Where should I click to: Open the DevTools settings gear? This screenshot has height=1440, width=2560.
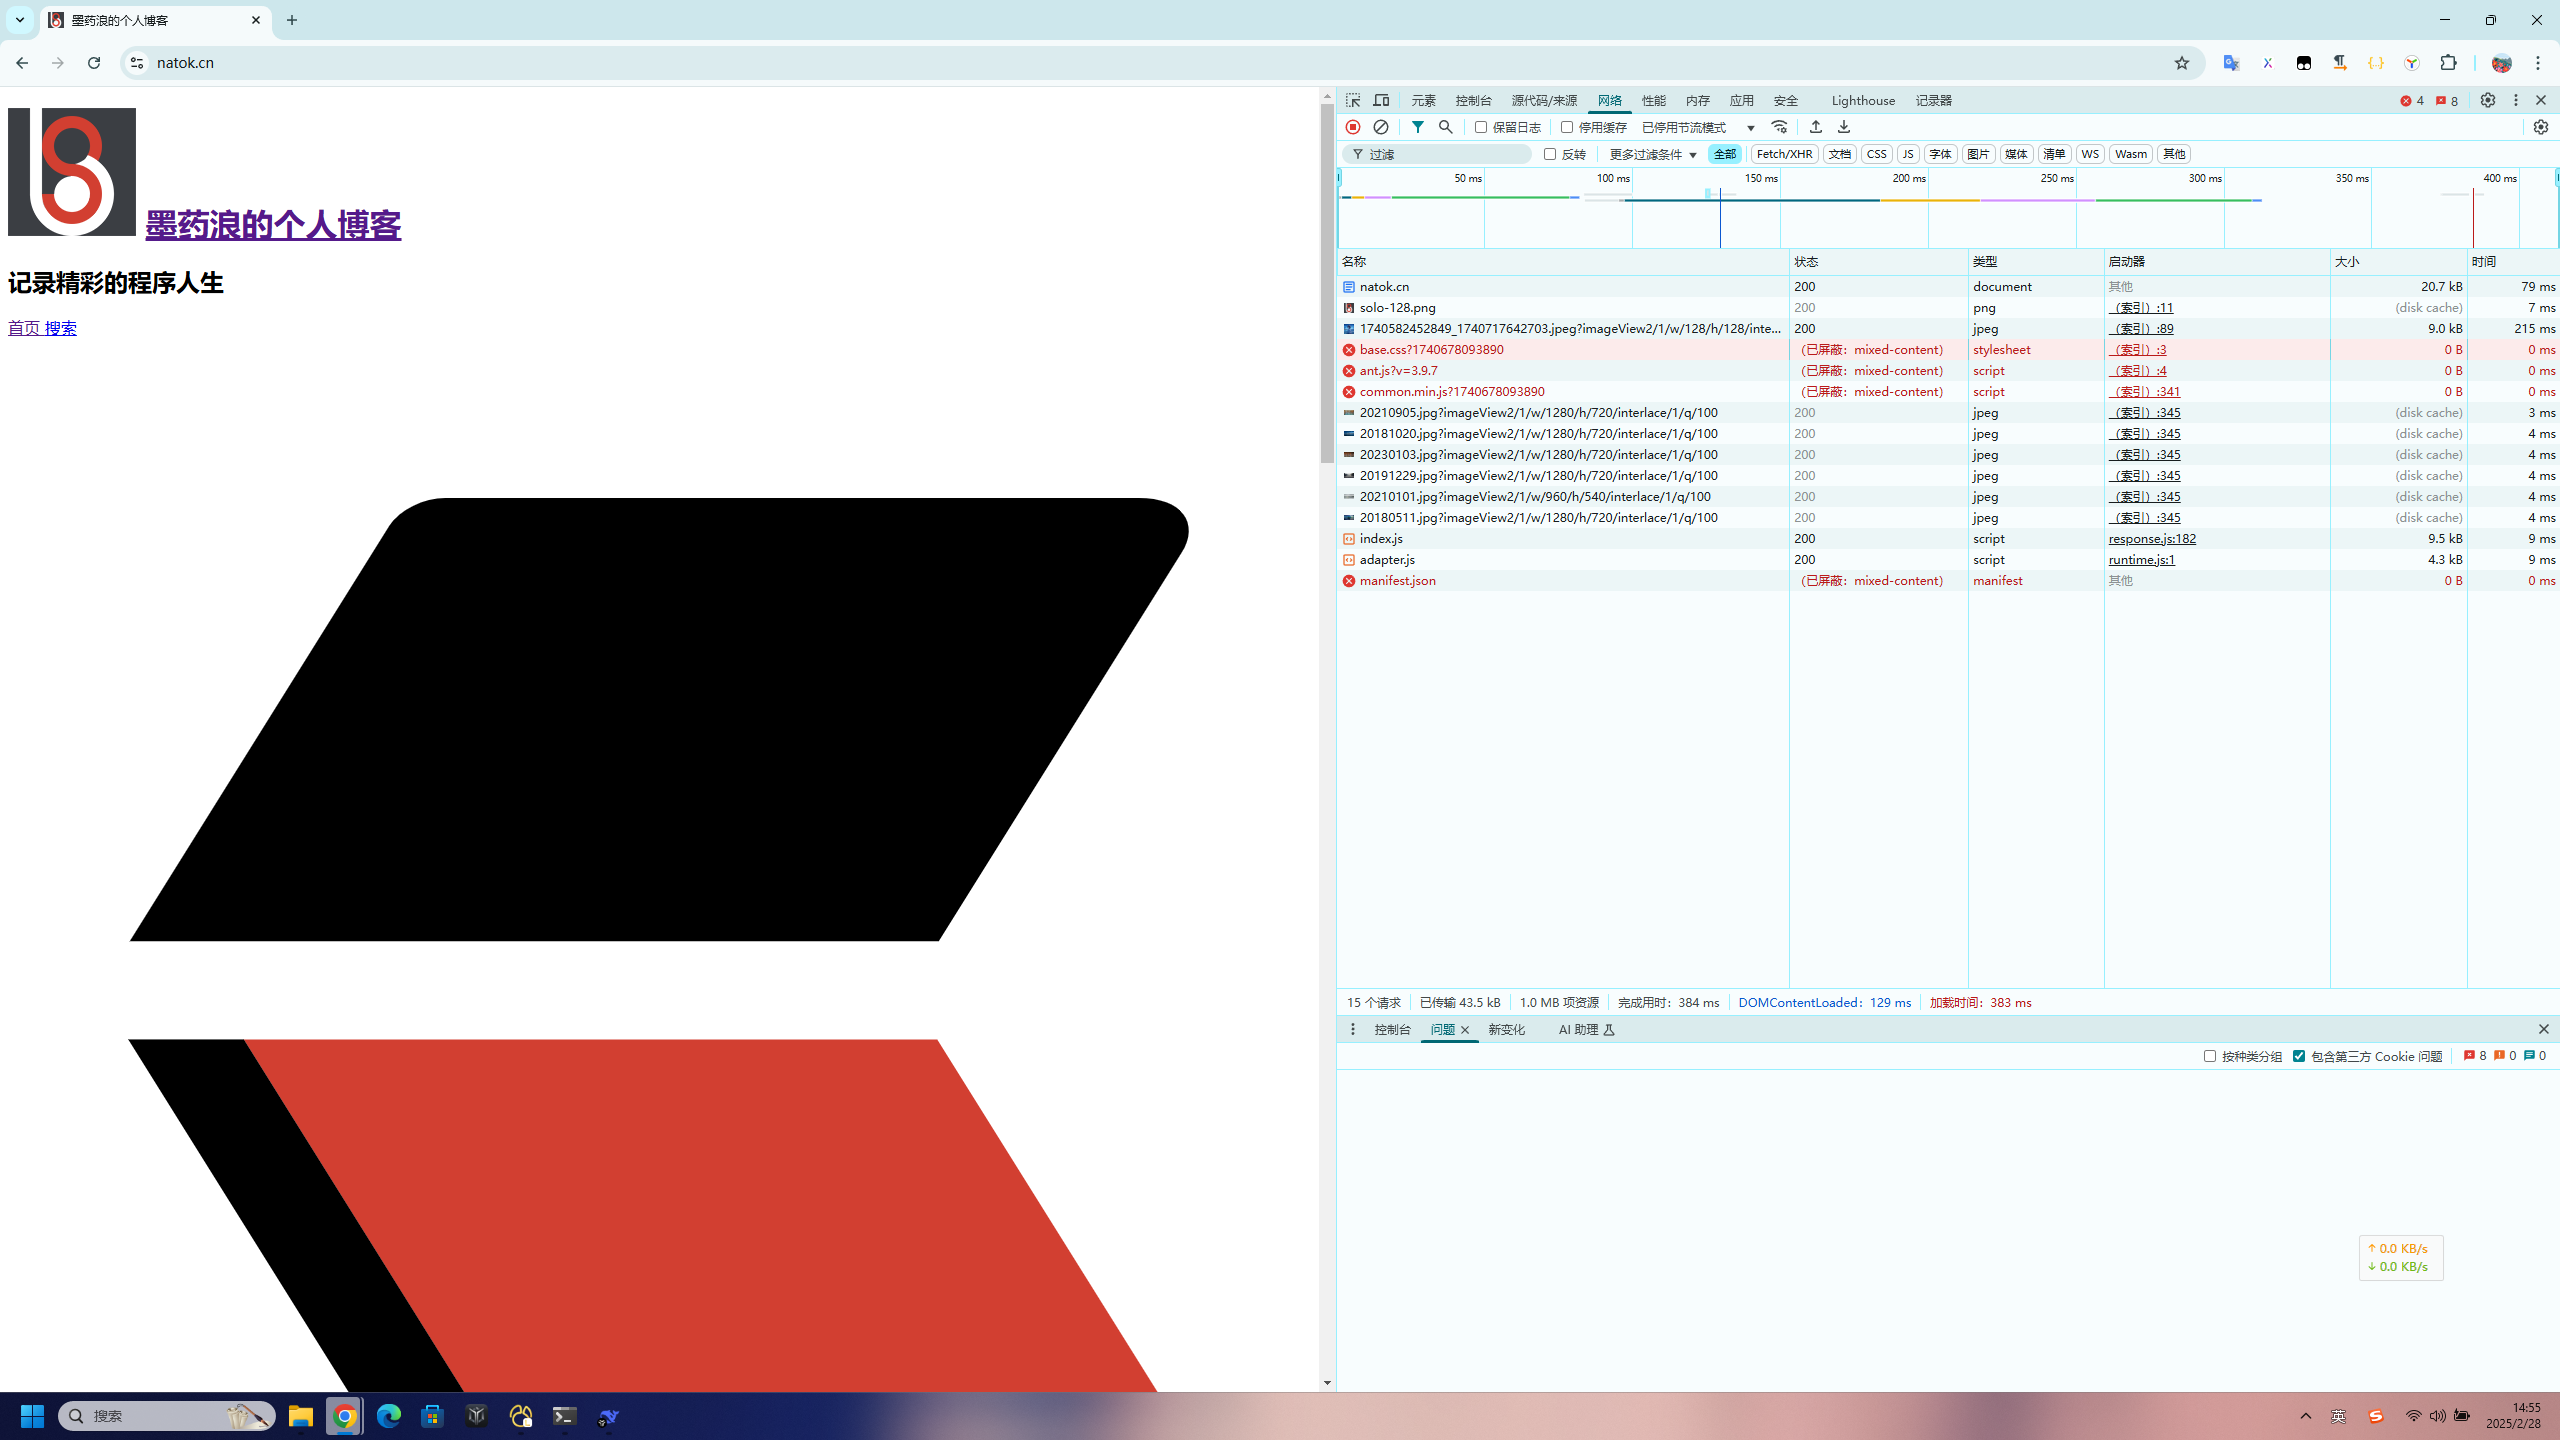coord(2488,100)
